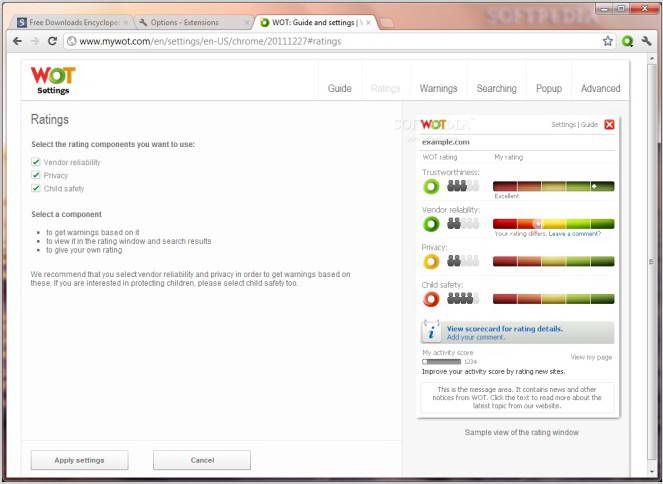This screenshot has height=484, width=663.
Task: Click Sample view of the rating window caption
Action: point(521,432)
